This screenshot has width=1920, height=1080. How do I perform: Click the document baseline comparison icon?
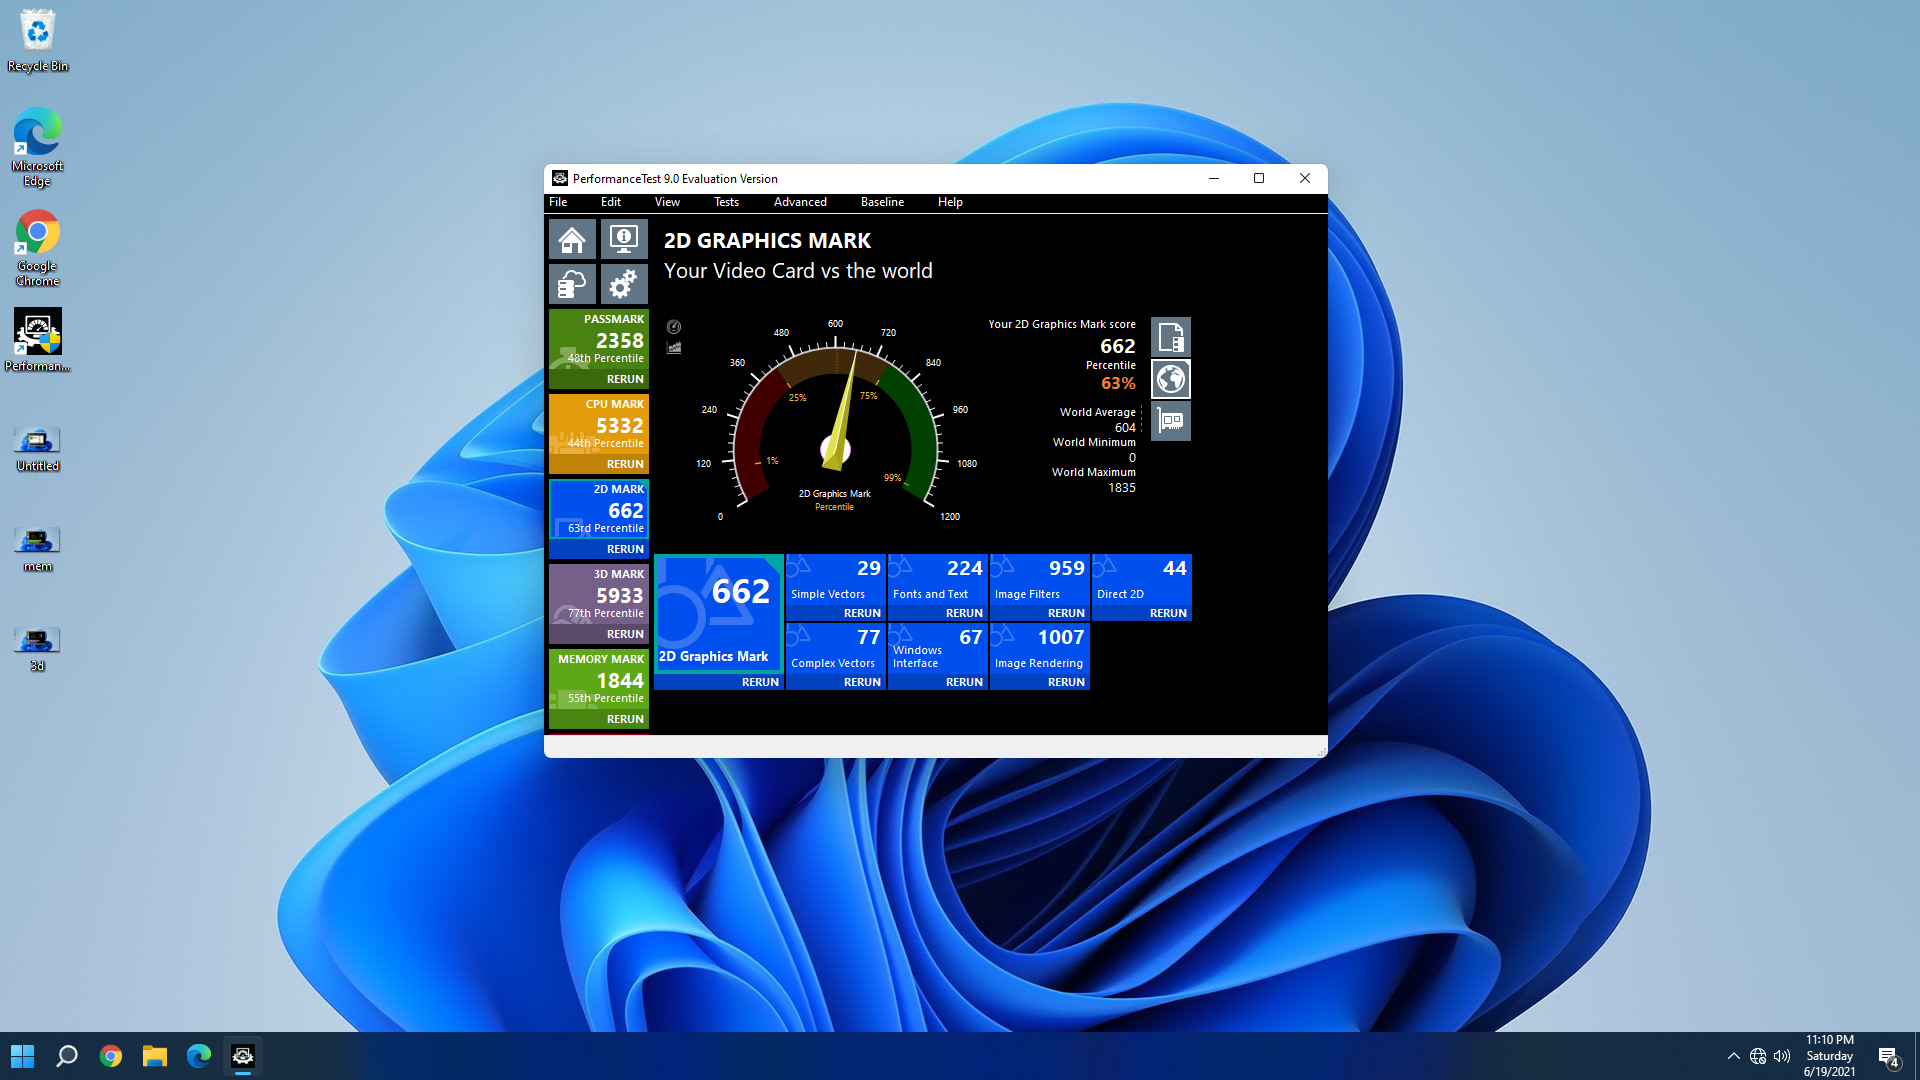1170,338
